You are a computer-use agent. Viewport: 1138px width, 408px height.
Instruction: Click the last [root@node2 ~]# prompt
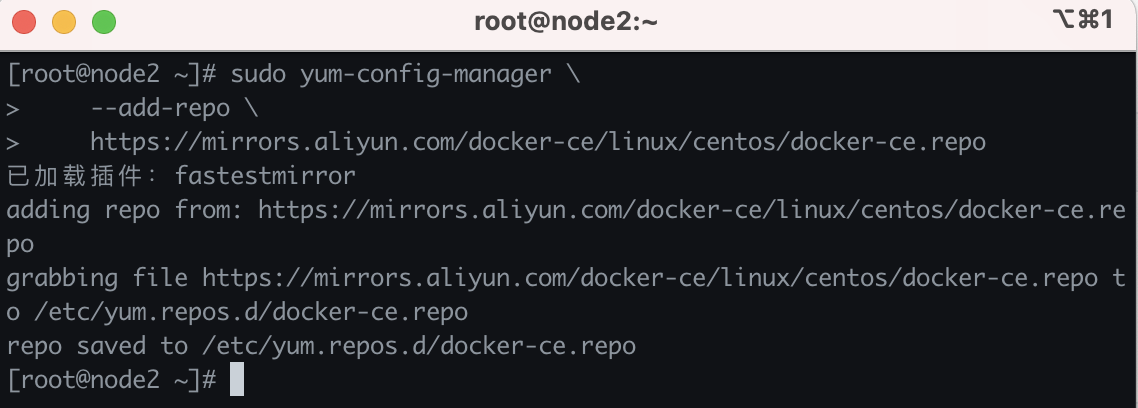[x=111, y=380]
